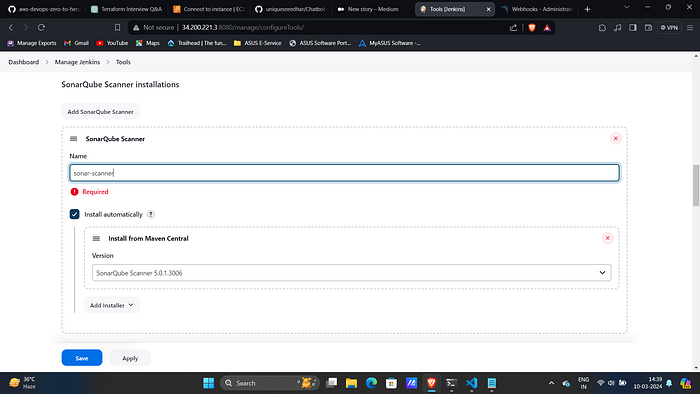700x394 pixels.
Task: Launch Microsoft Edge from taskbar
Action: (x=371, y=383)
